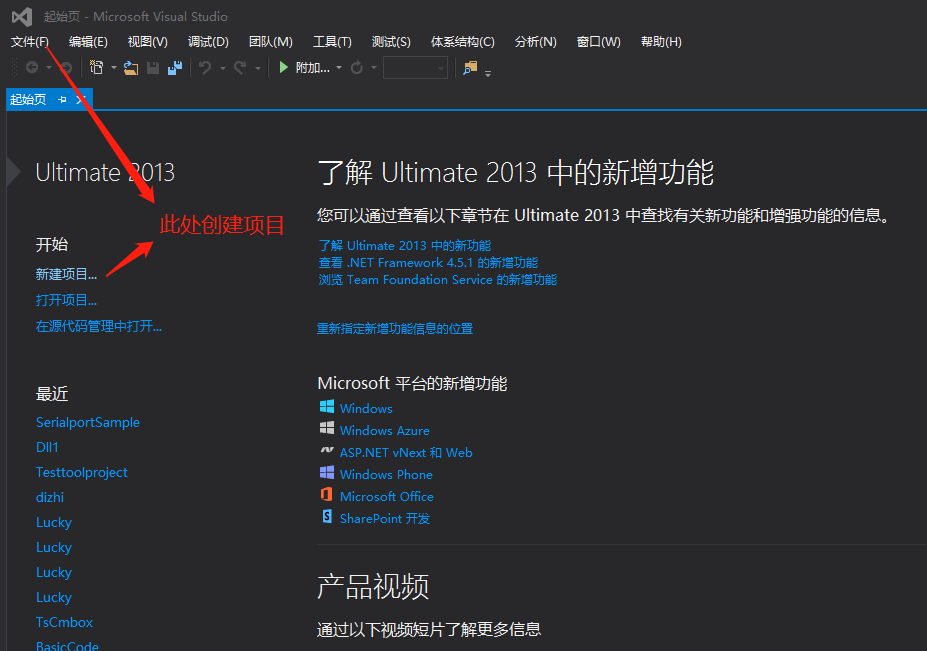Open the 工具(T) menu
Image resolution: width=927 pixels, height=651 pixels.
click(x=332, y=42)
